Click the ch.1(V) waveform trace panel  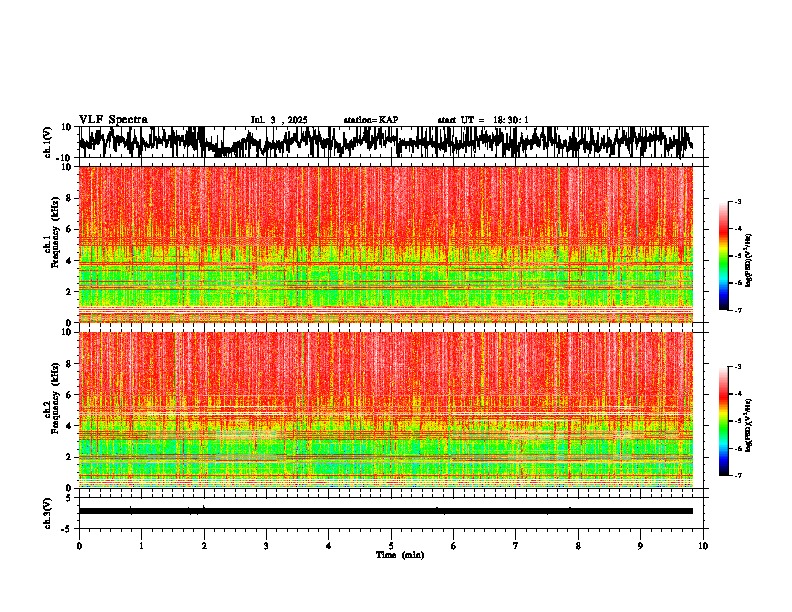click(x=391, y=142)
